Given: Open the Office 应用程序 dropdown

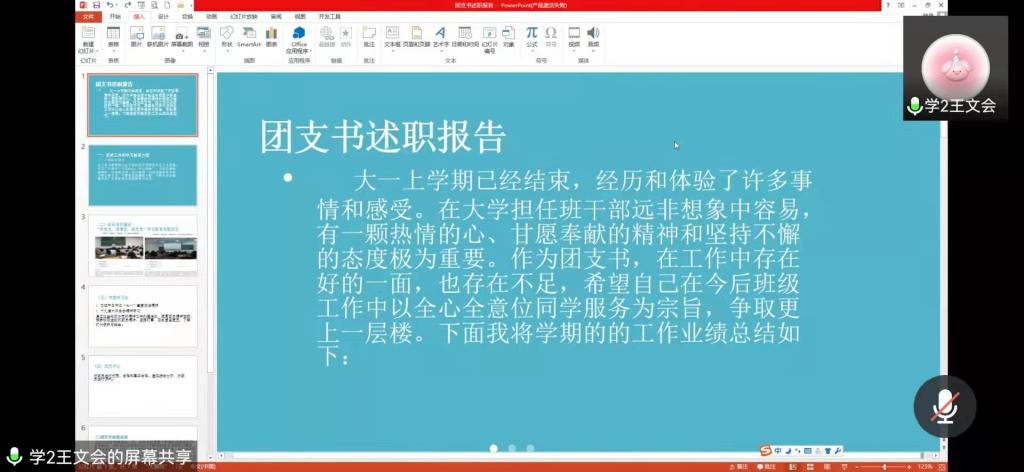Looking at the screenshot, I should 299,49.
